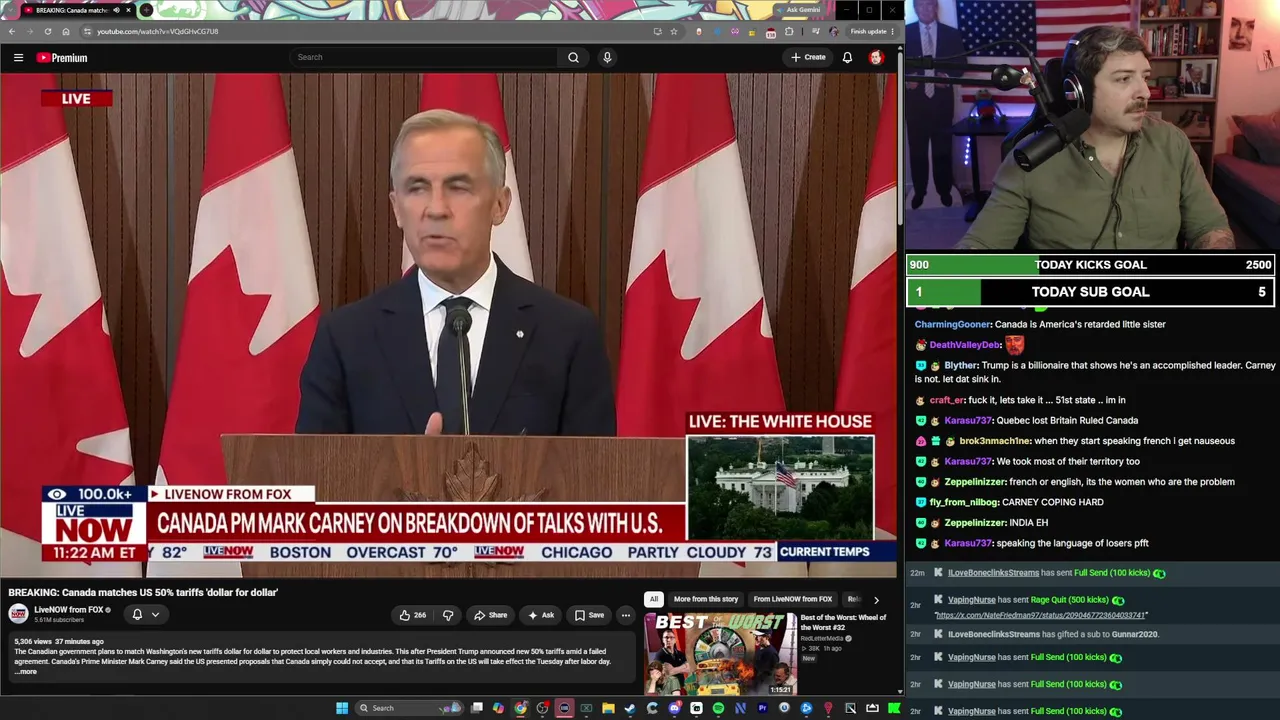Screen dimensions: 1280x720
Task: Bookmark this page with the star icon
Action: click(674, 31)
